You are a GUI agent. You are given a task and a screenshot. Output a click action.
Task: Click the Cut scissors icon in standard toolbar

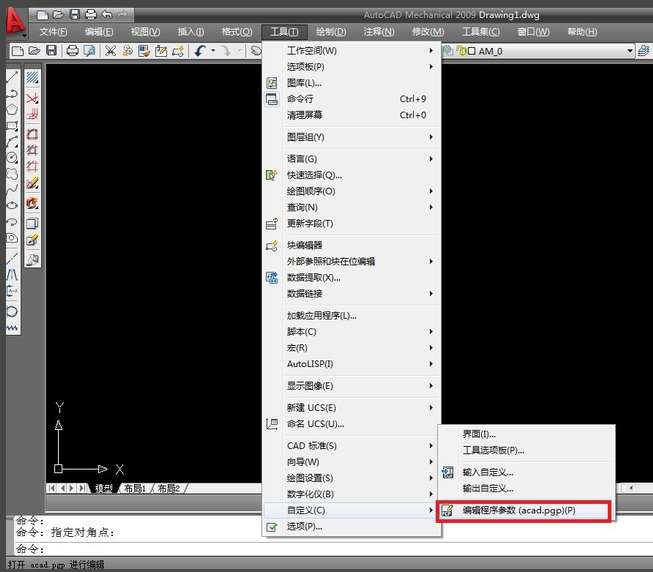click(110, 51)
